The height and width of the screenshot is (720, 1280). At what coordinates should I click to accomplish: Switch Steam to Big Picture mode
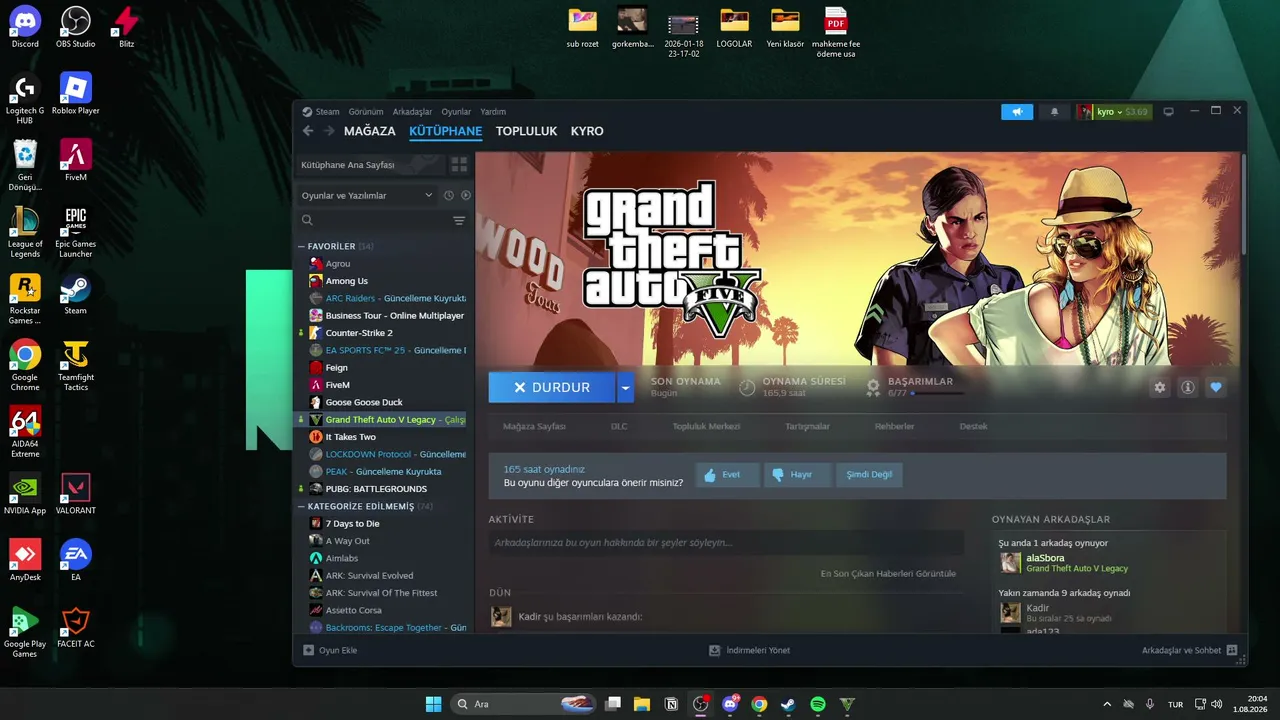[1168, 112]
